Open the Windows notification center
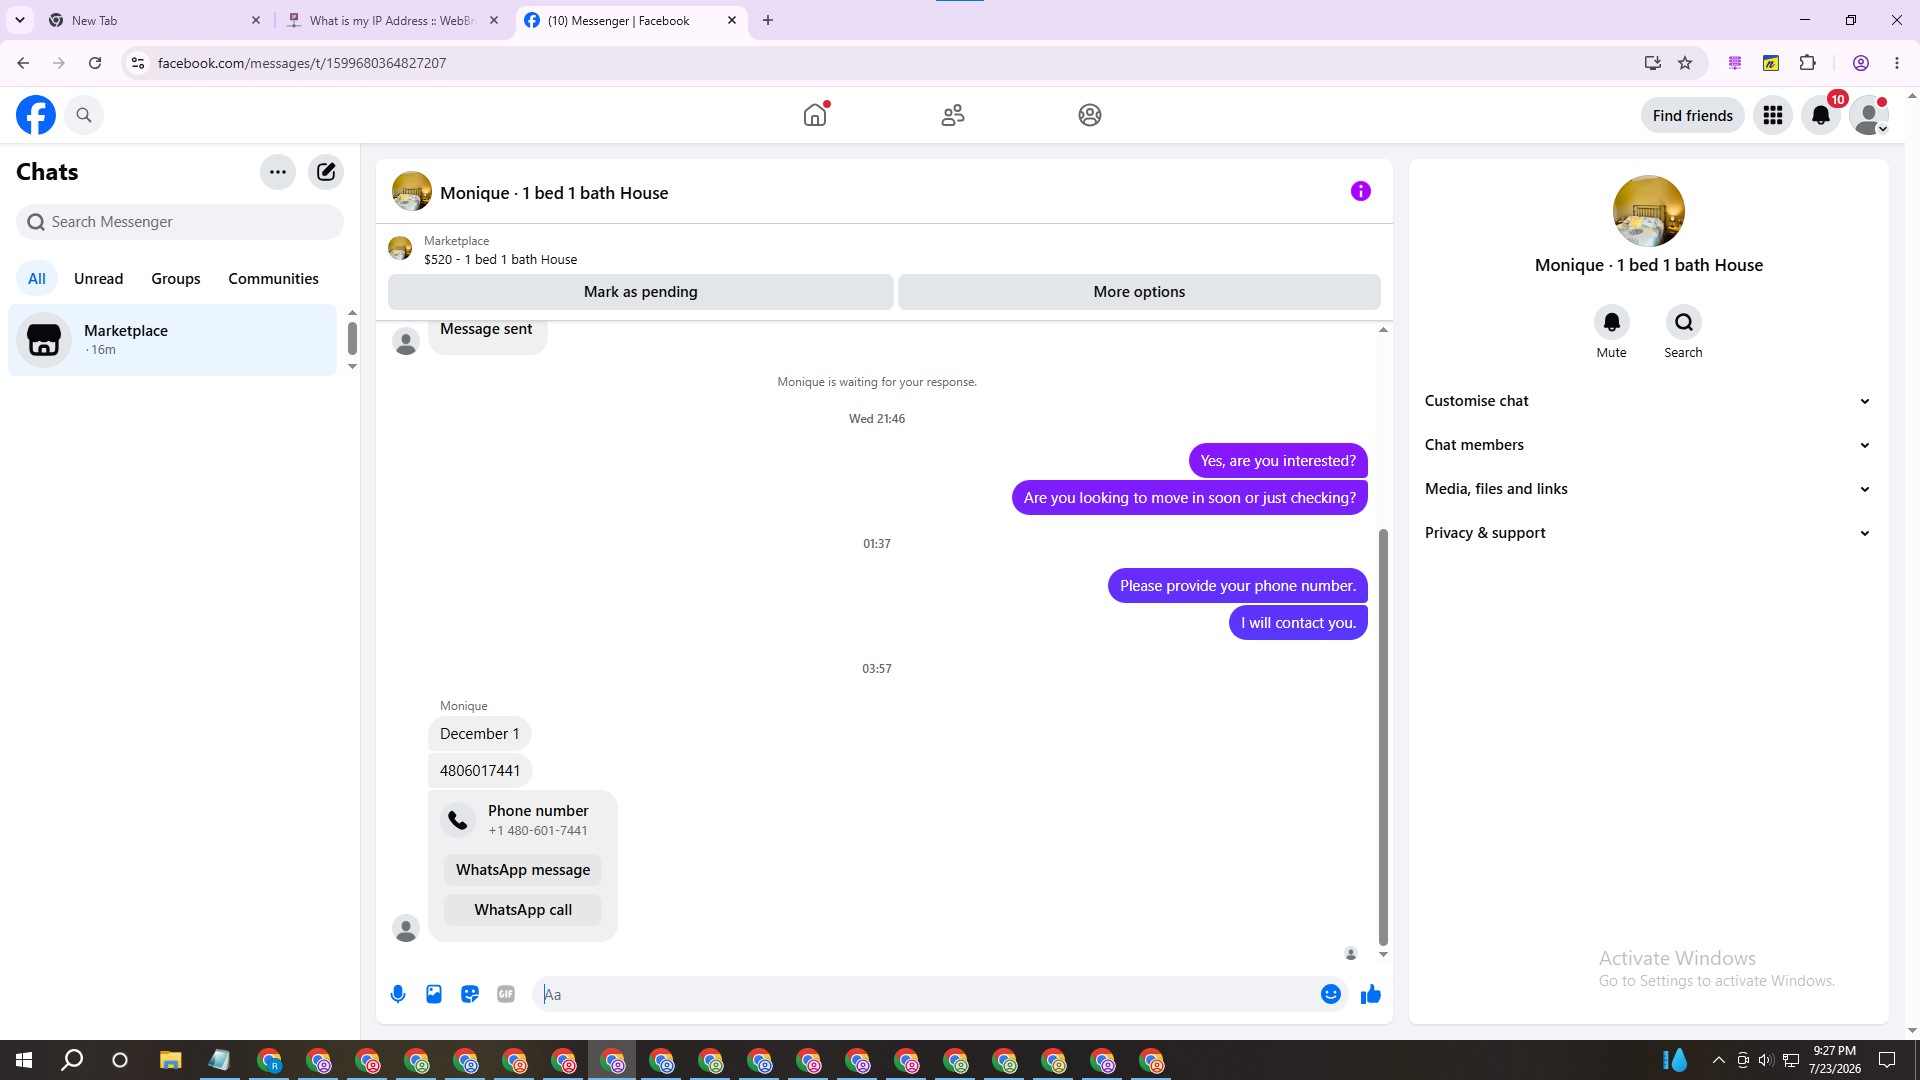The image size is (1920, 1080). (1887, 1060)
